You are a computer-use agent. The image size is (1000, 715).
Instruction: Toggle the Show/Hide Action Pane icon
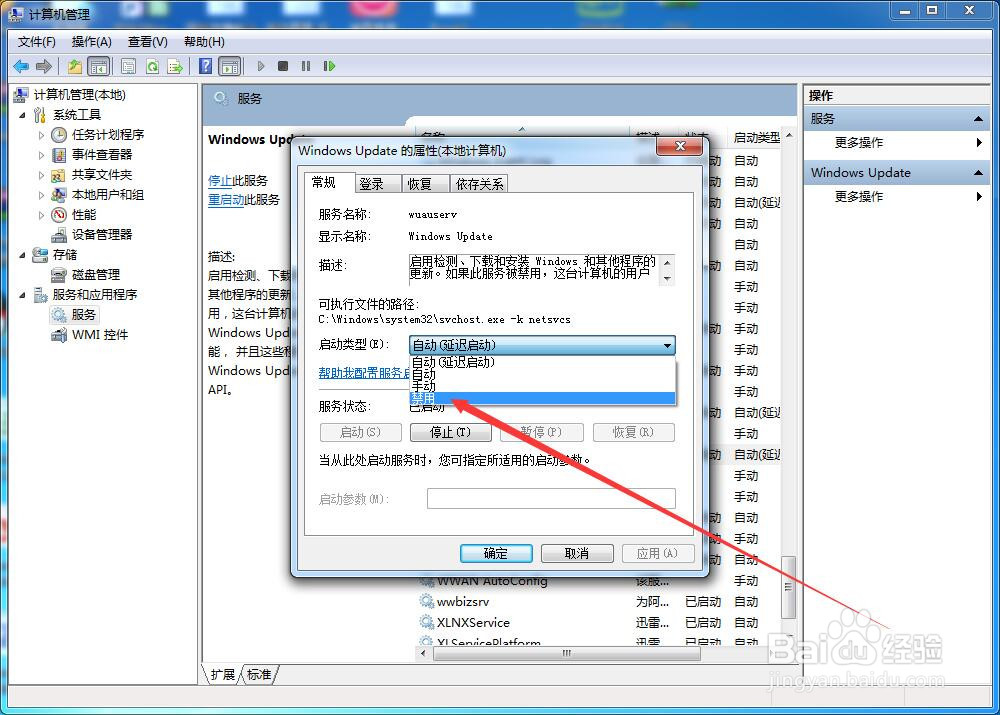(230, 66)
